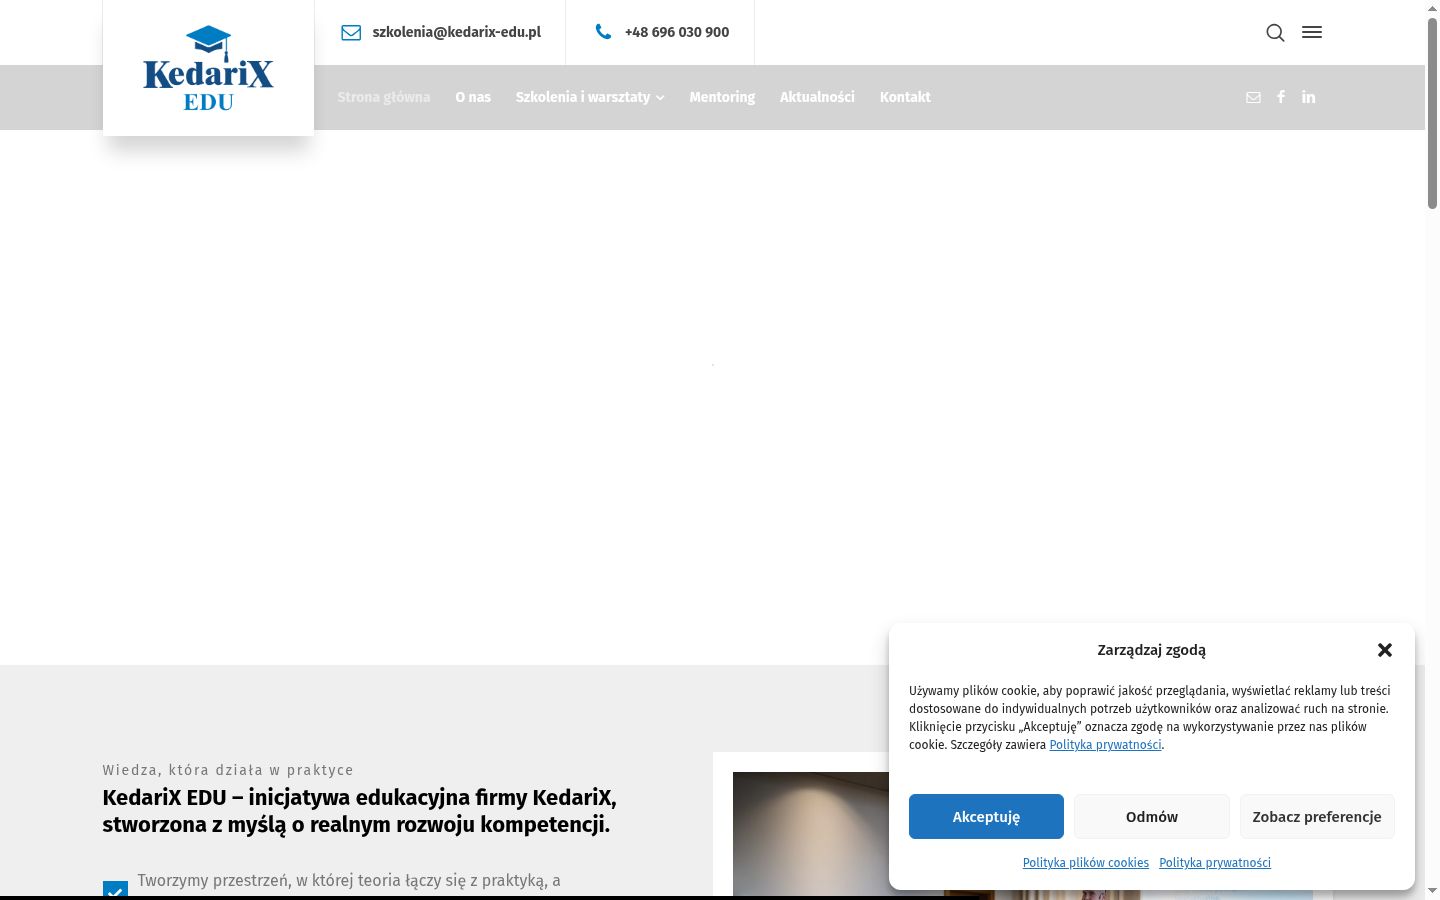Open the Aktualności menu item

pyautogui.click(x=817, y=97)
